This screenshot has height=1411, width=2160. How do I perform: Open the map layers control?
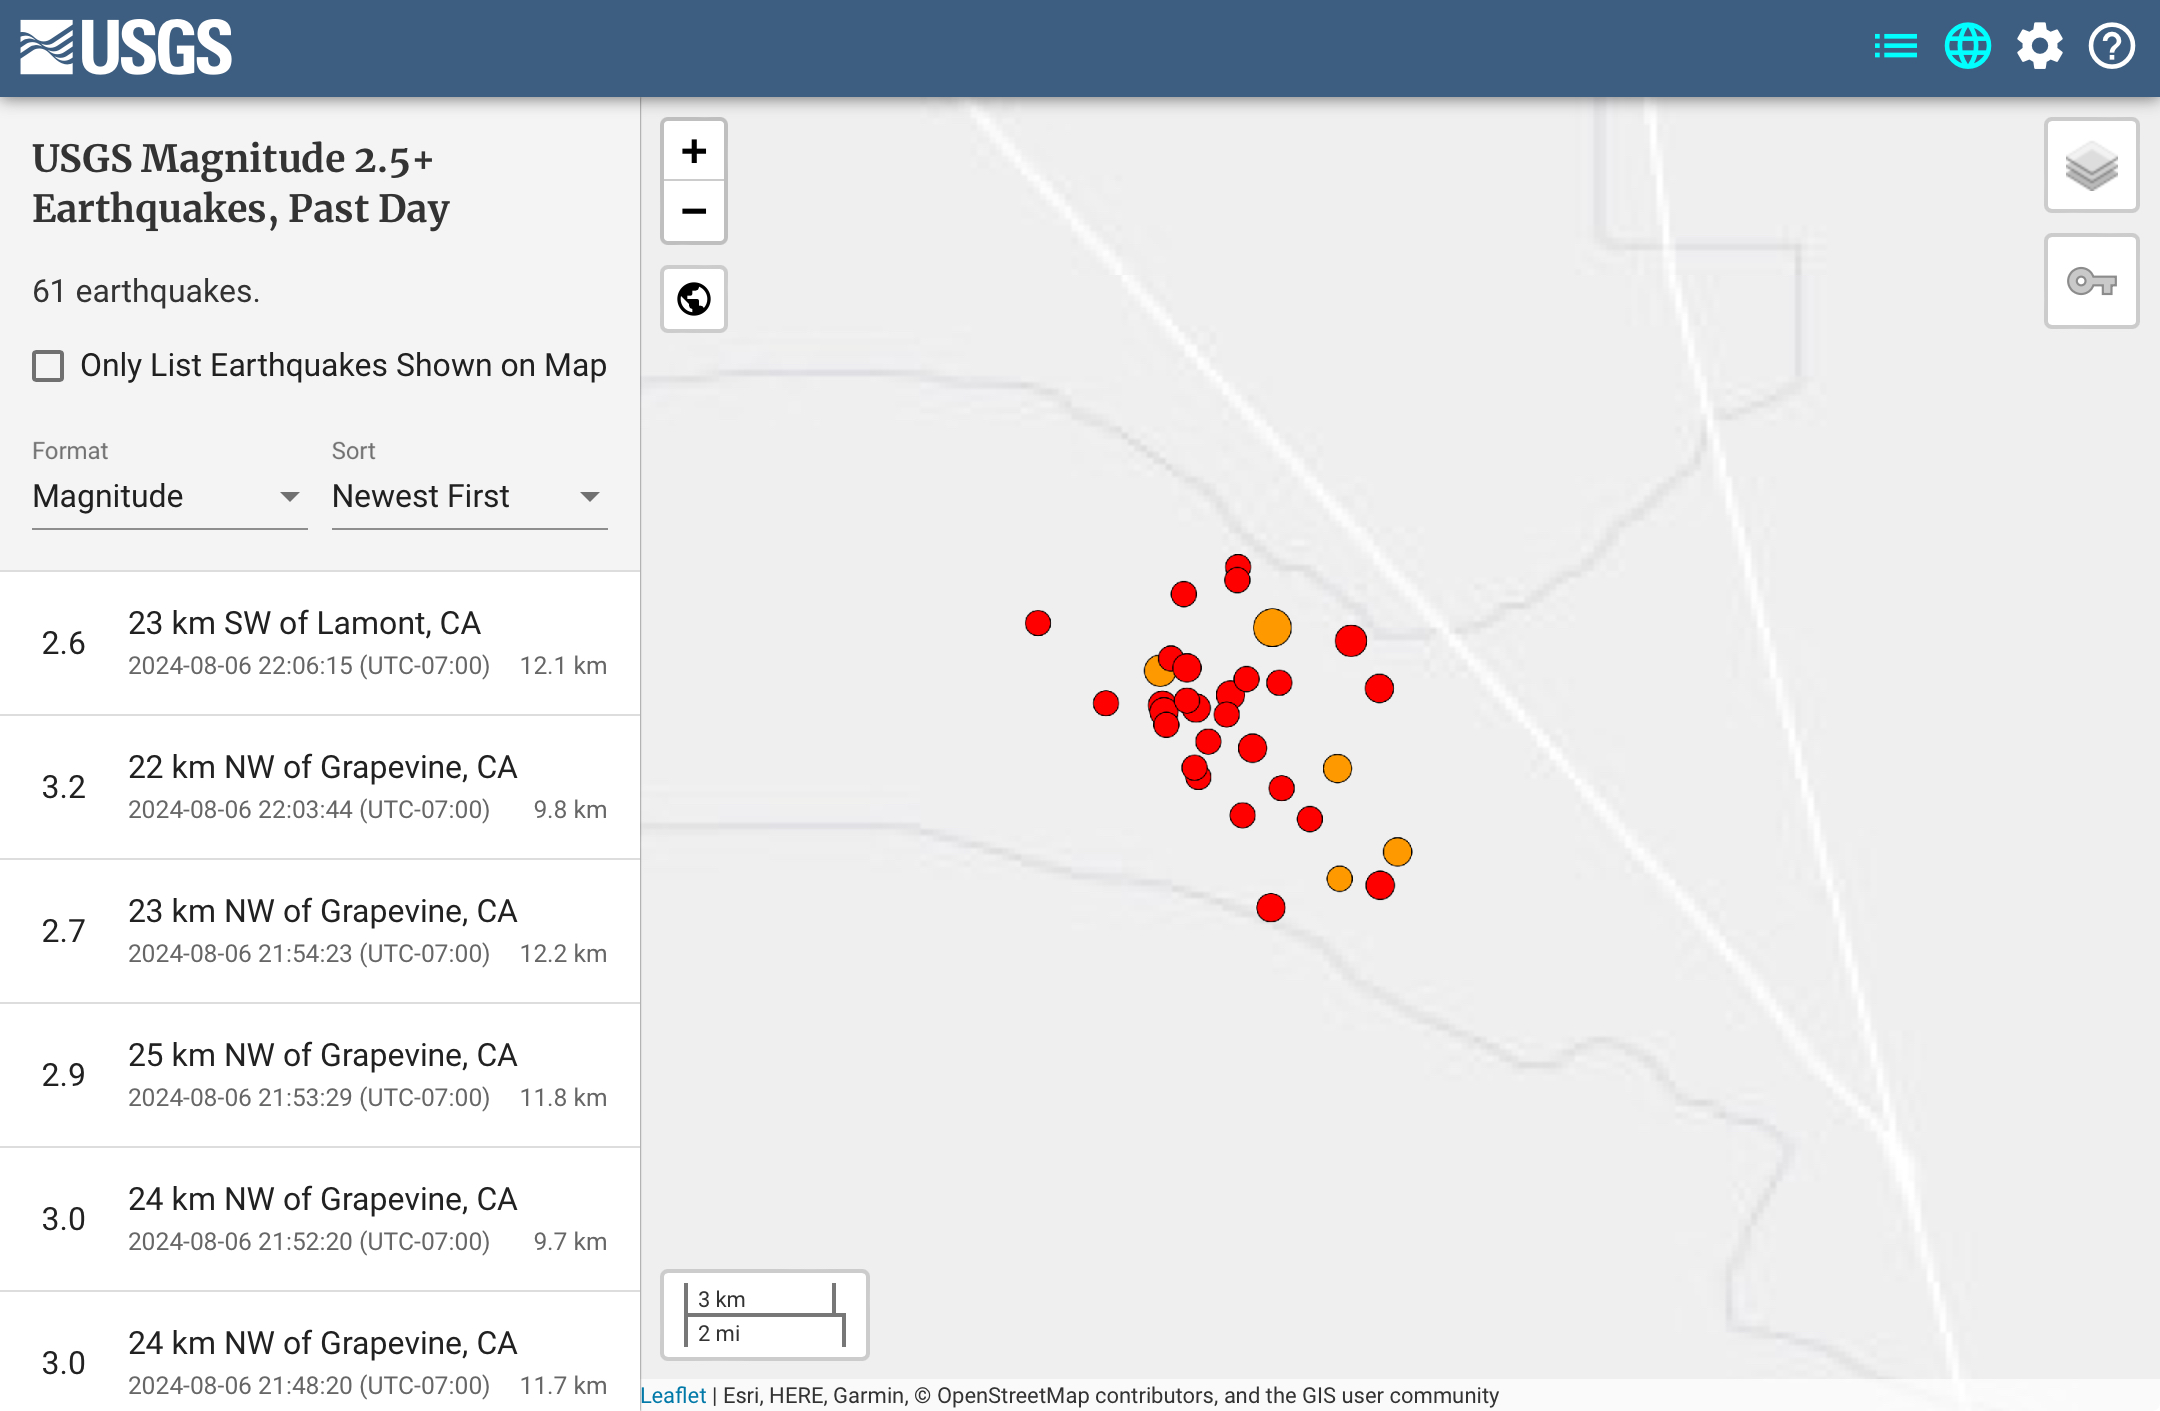pos(2091,165)
